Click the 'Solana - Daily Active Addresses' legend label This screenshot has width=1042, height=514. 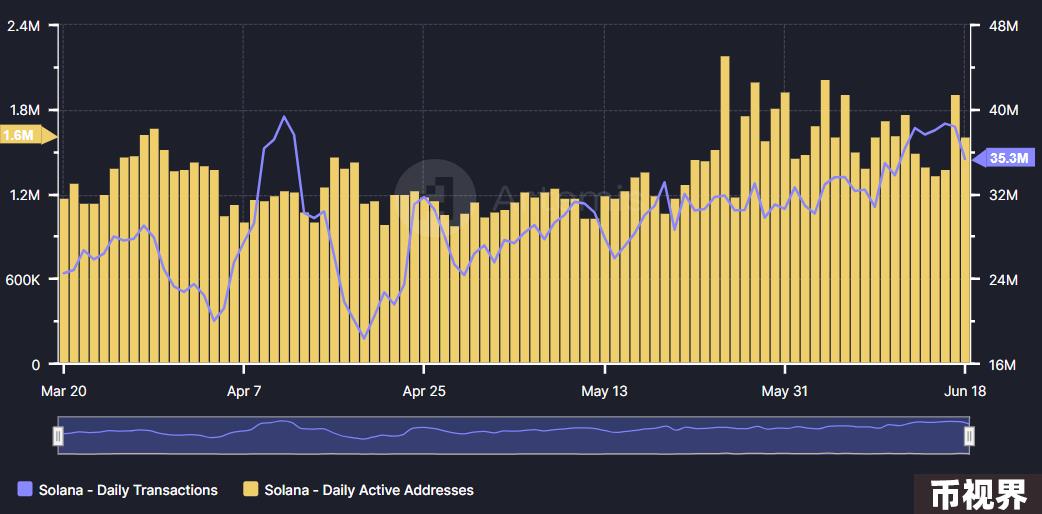pos(369,490)
